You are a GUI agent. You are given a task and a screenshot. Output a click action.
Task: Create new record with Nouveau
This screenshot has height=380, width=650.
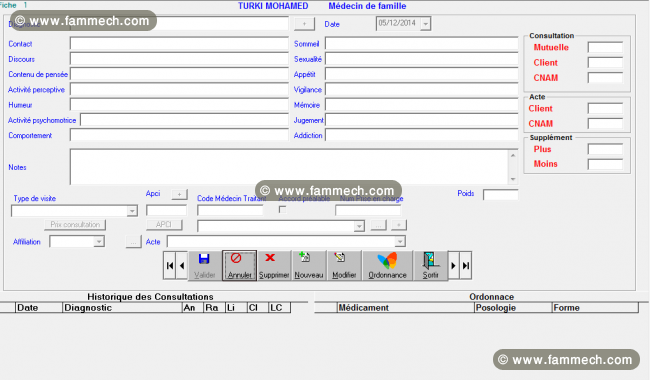tap(308, 266)
